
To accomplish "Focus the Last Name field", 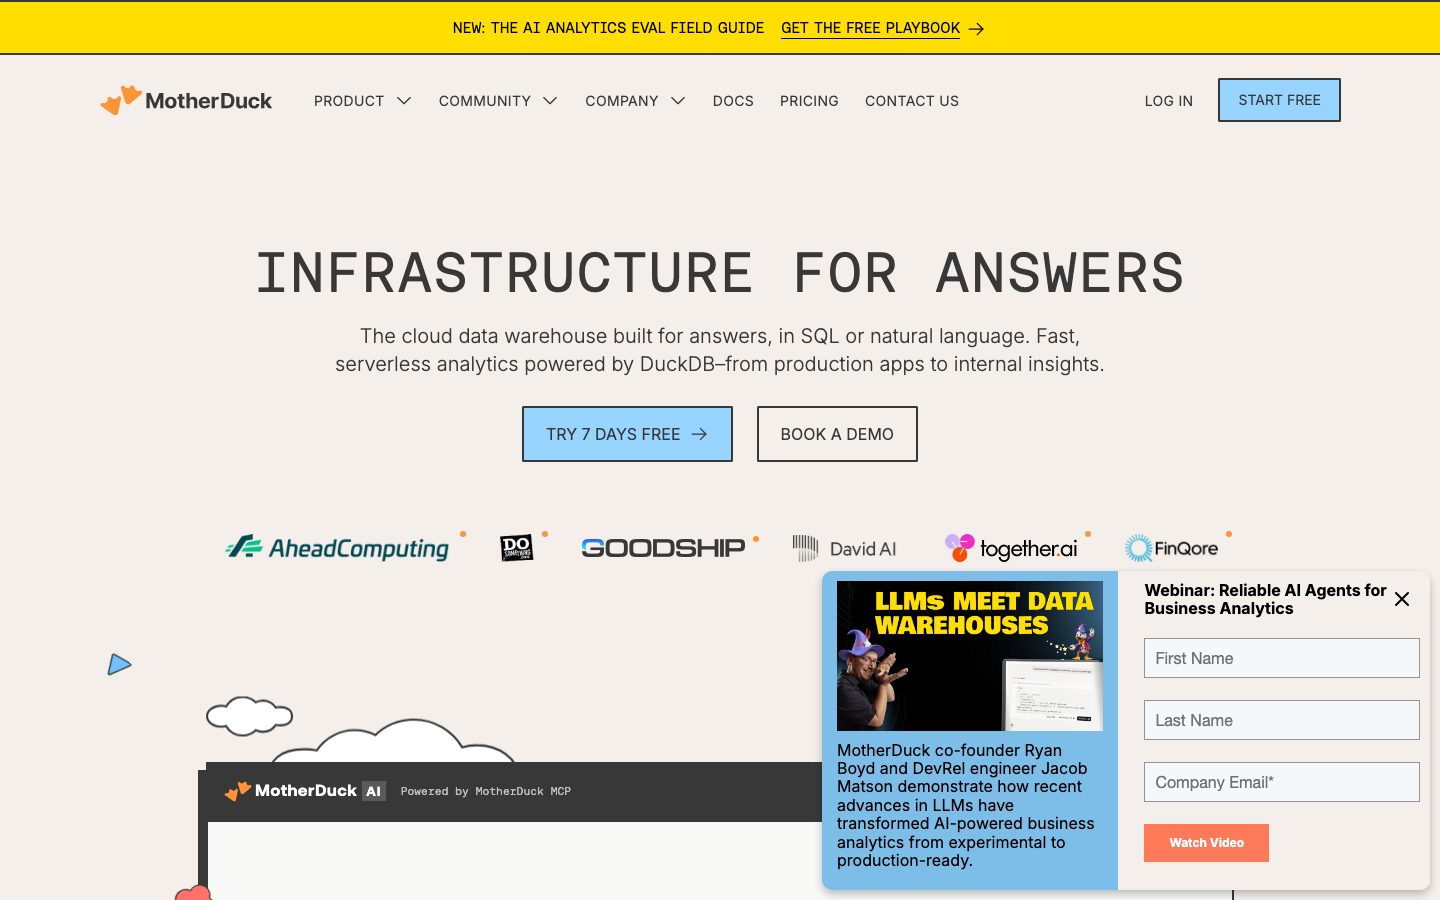I will coord(1282,720).
